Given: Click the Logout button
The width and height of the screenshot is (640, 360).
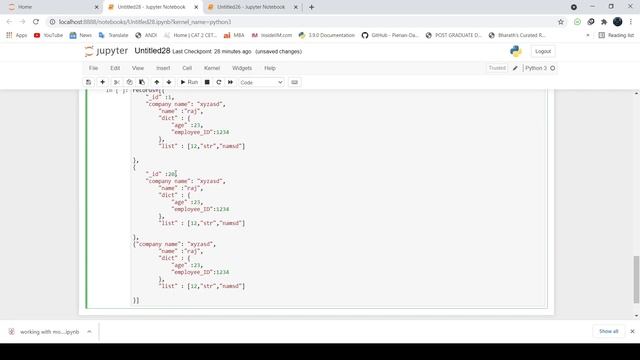Looking at the screenshot, I should (x=543, y=51).
